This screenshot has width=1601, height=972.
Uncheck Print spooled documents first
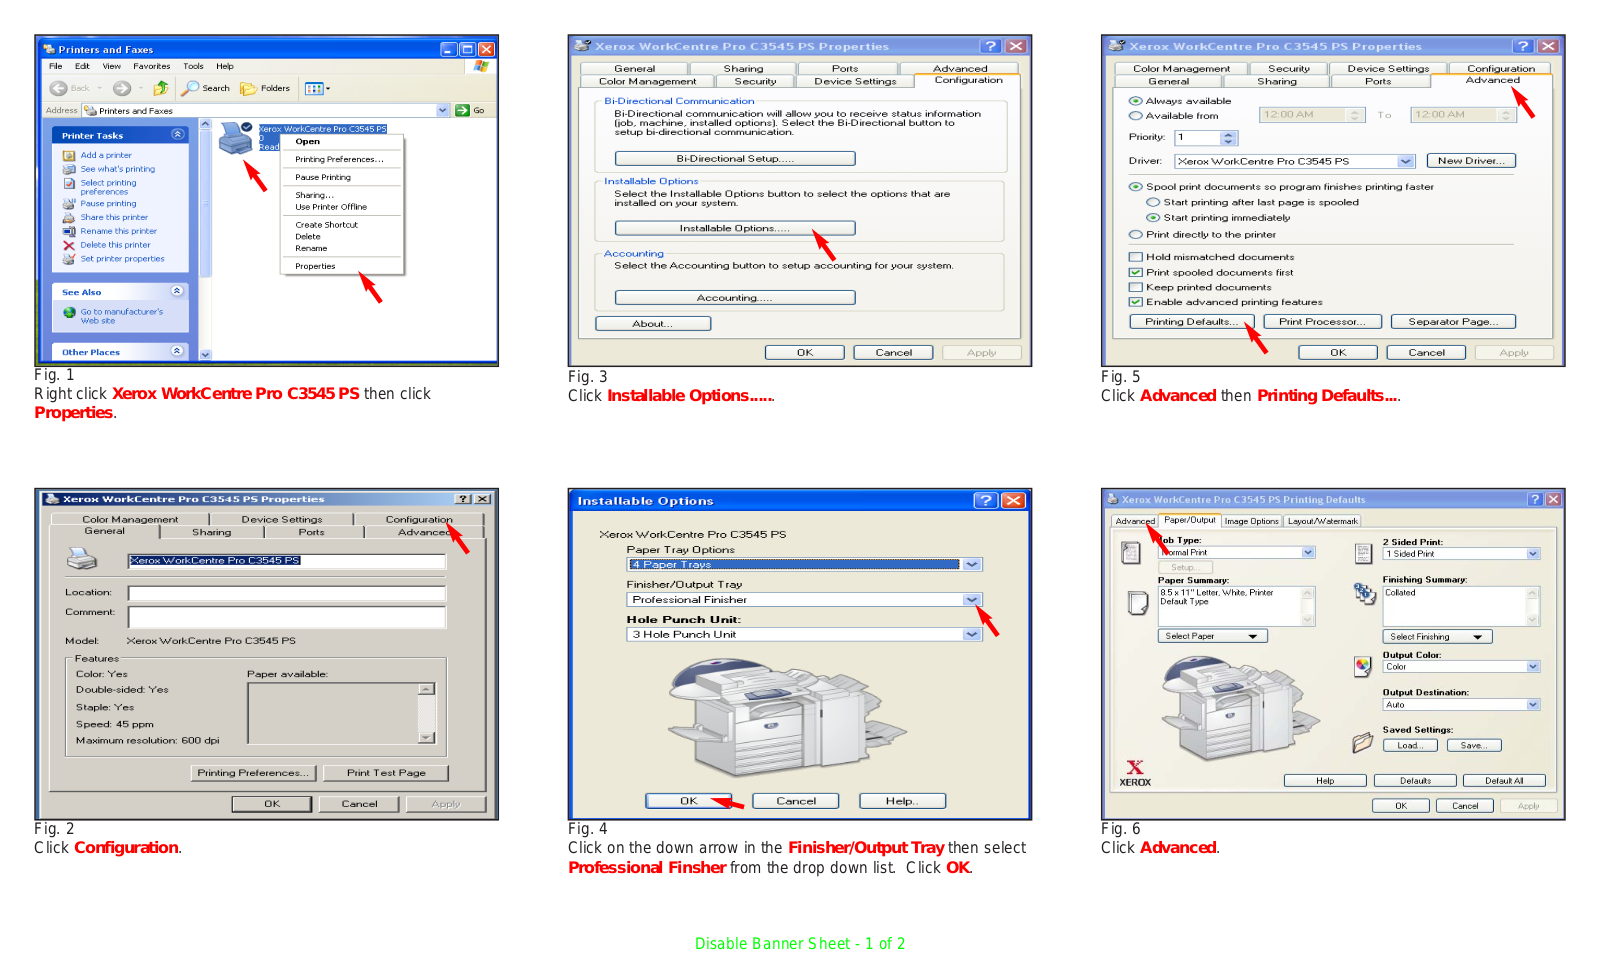[1135, 272]
